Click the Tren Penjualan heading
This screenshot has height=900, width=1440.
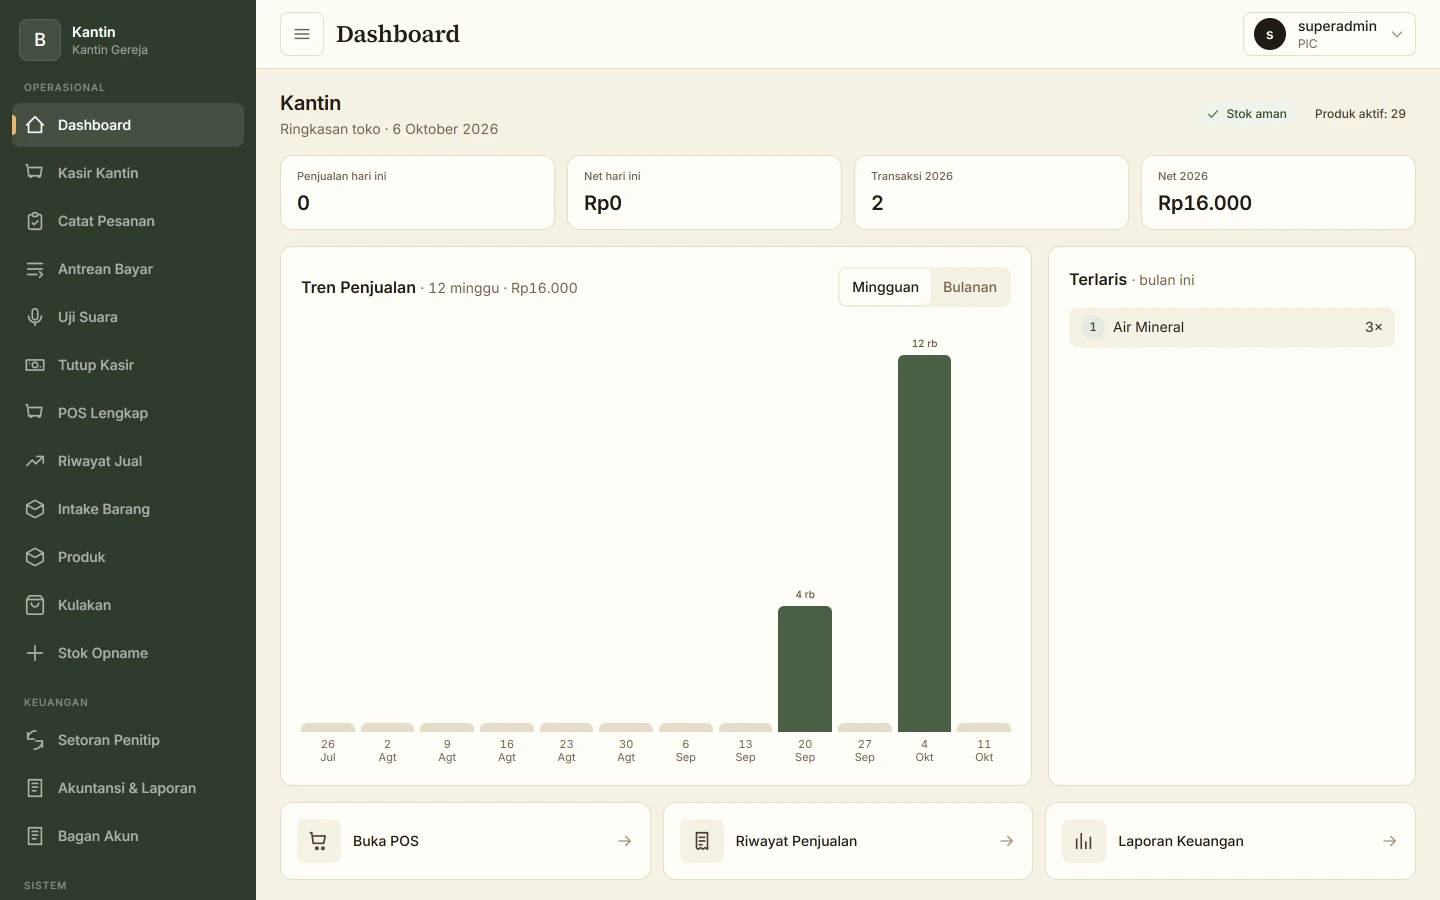click(358, 287)
